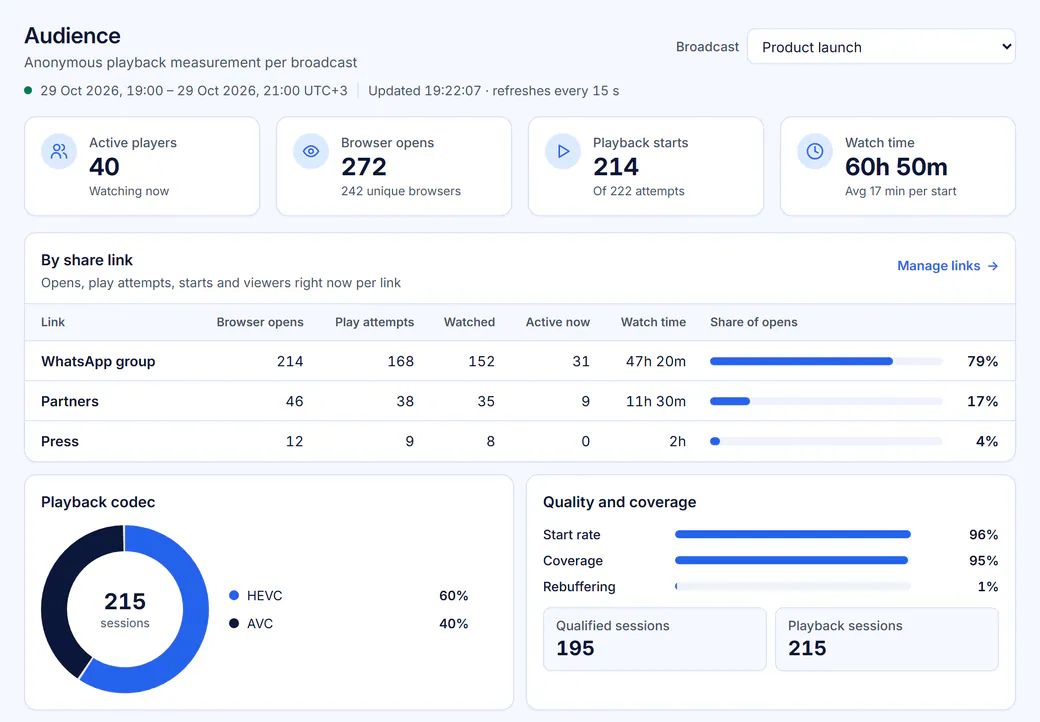Image resolution: width=1040 pixels, height=722 pixels.
Task: Click the Coverage progress bar
Action: pos(793,560)
